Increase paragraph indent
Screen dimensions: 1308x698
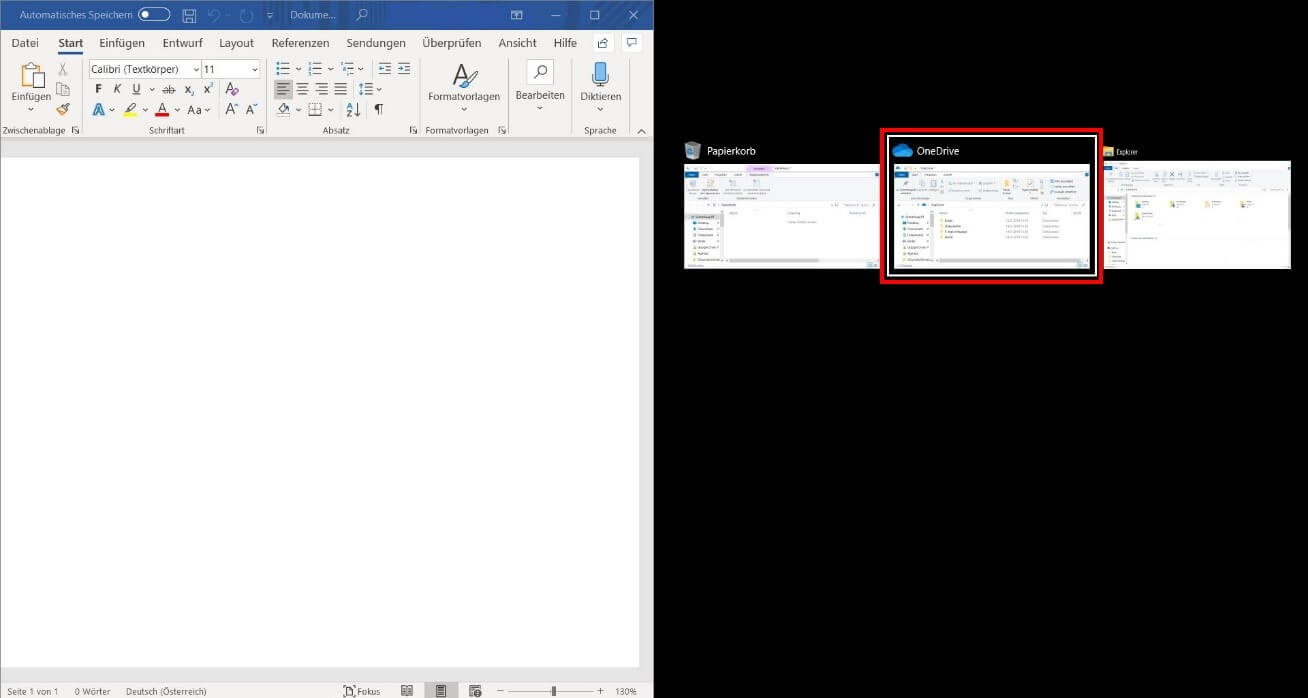[x=404, y=69]
